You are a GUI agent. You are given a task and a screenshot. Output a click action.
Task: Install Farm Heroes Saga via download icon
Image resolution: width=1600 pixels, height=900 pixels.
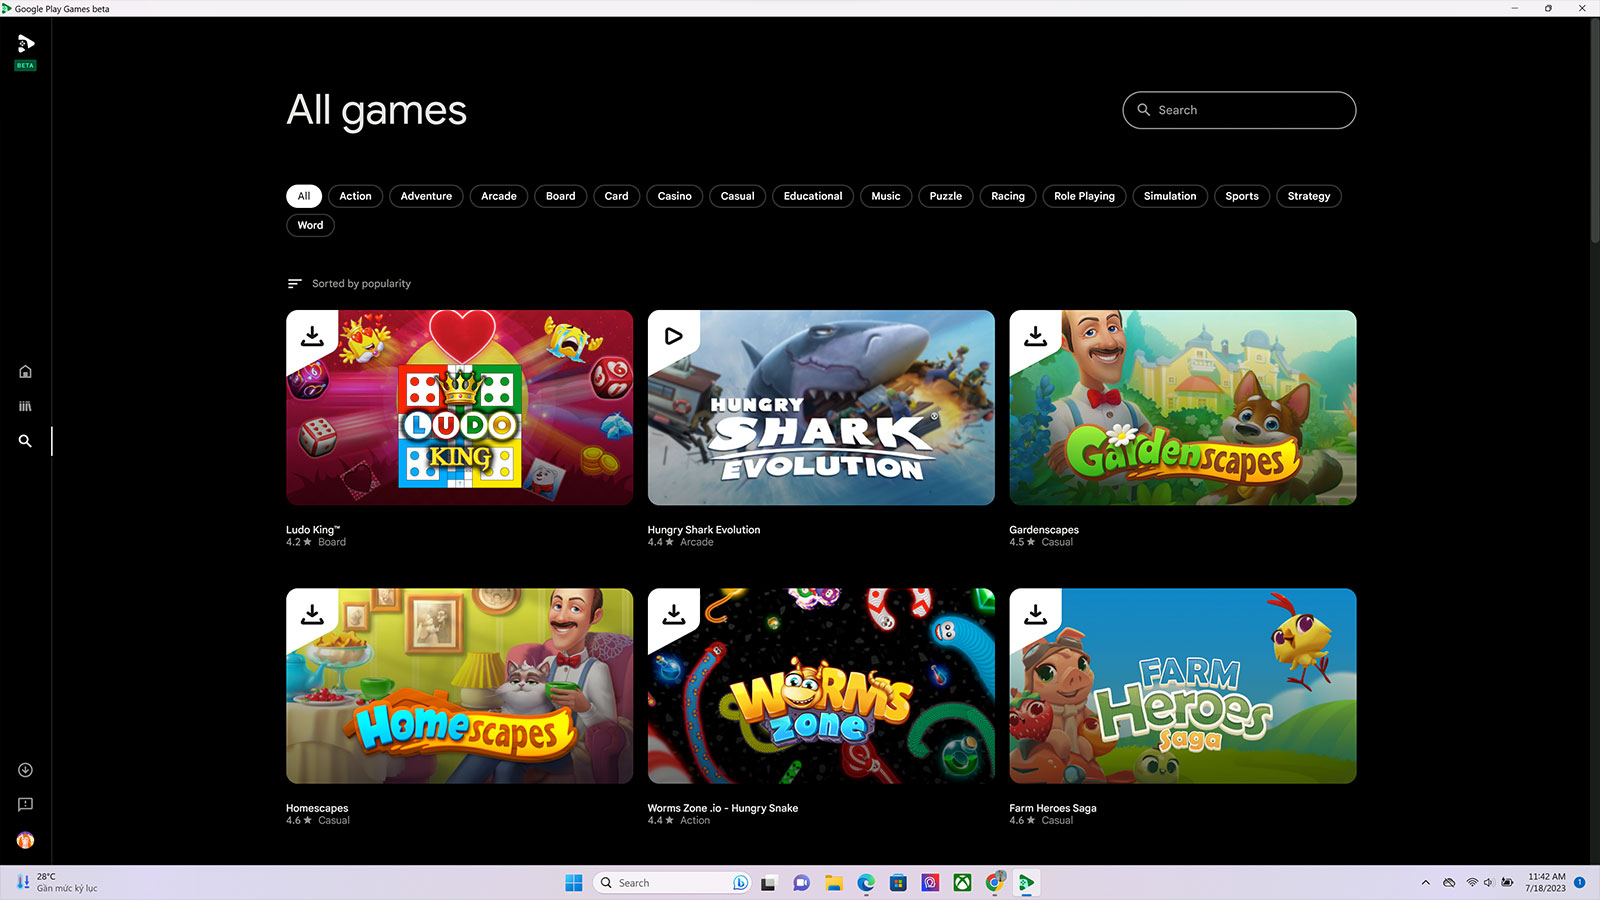click(1035, 614)
